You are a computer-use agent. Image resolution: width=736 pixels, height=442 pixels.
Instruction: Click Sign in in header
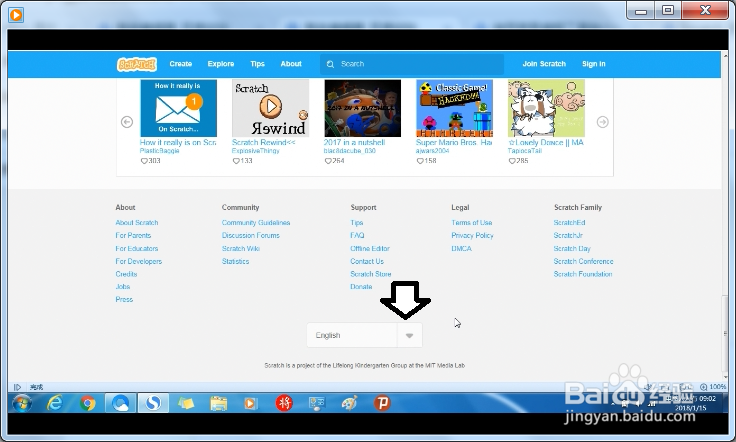tap(594, 64)
